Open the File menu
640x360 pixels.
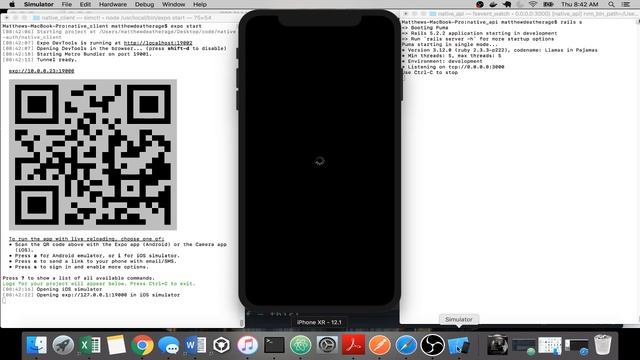tap(67, 4)
